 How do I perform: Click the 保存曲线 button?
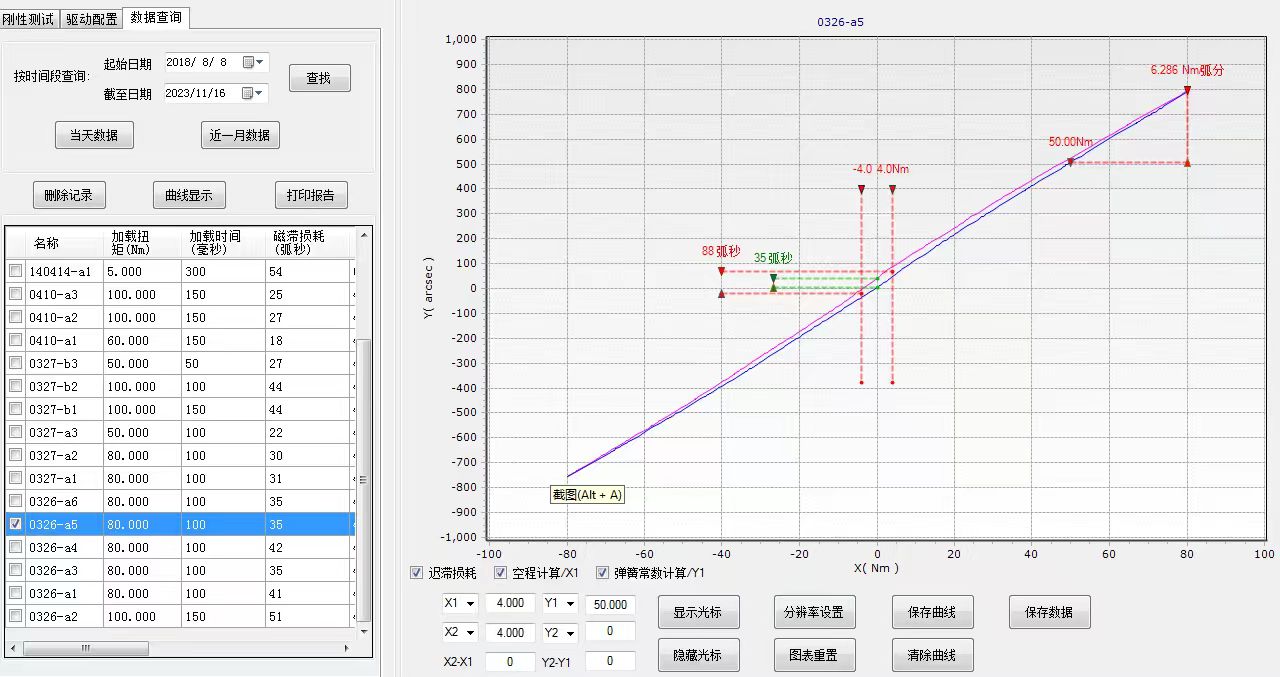point(931,612)
